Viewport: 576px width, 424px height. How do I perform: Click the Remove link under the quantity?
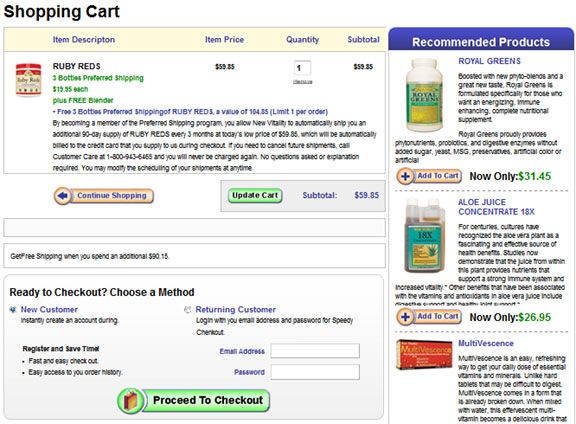pos(303,82)
